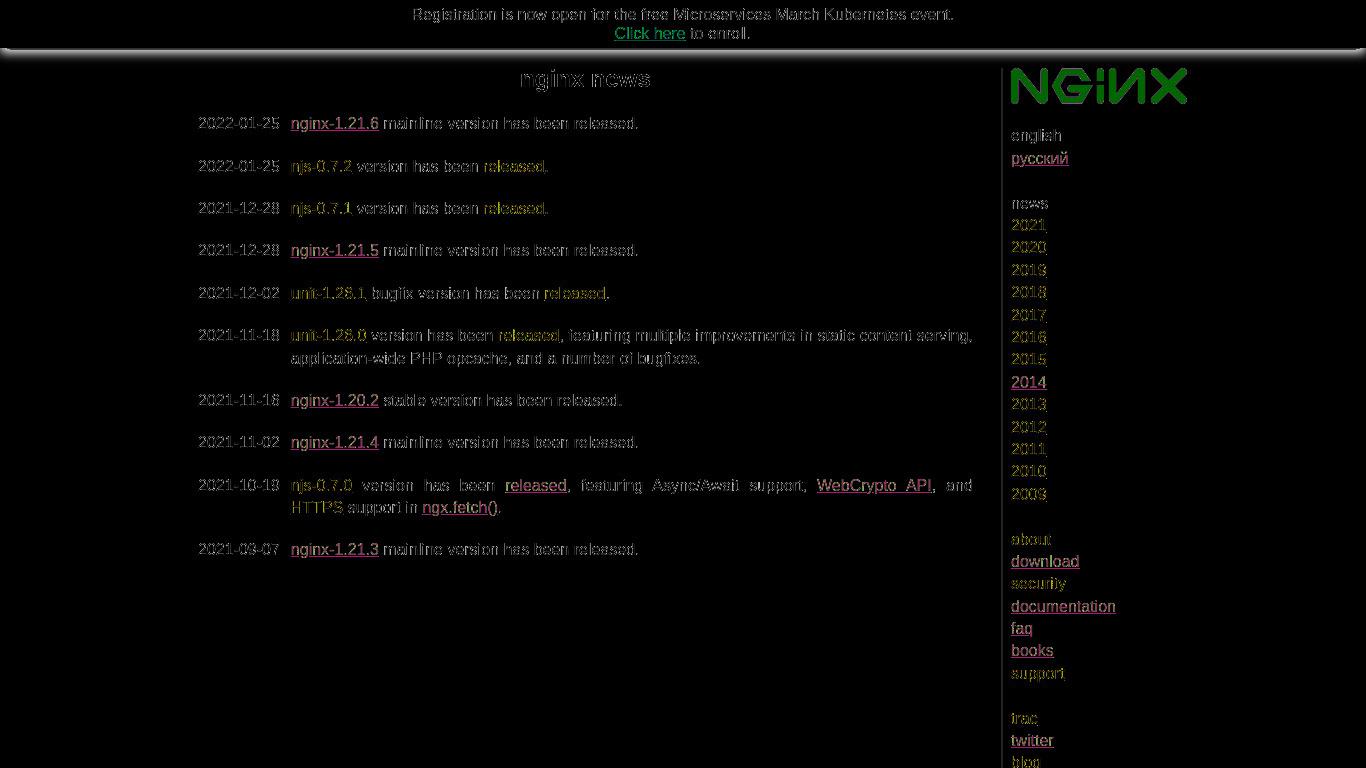This screenshot has width=1366, height=768.
Task: Go to 2012 news archive
Action: click(x=1028, y=427)
